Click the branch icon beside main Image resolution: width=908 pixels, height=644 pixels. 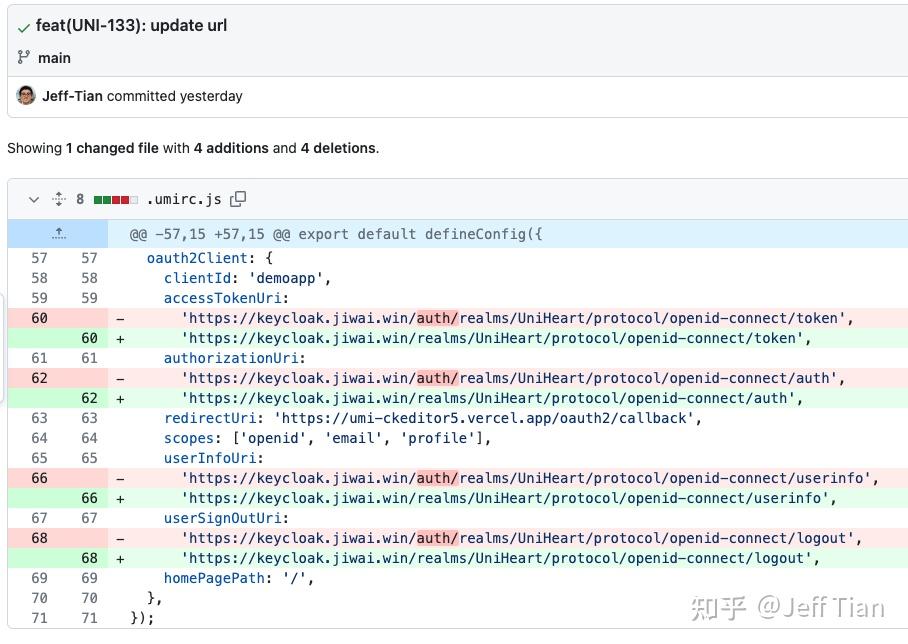click(22, 58)
